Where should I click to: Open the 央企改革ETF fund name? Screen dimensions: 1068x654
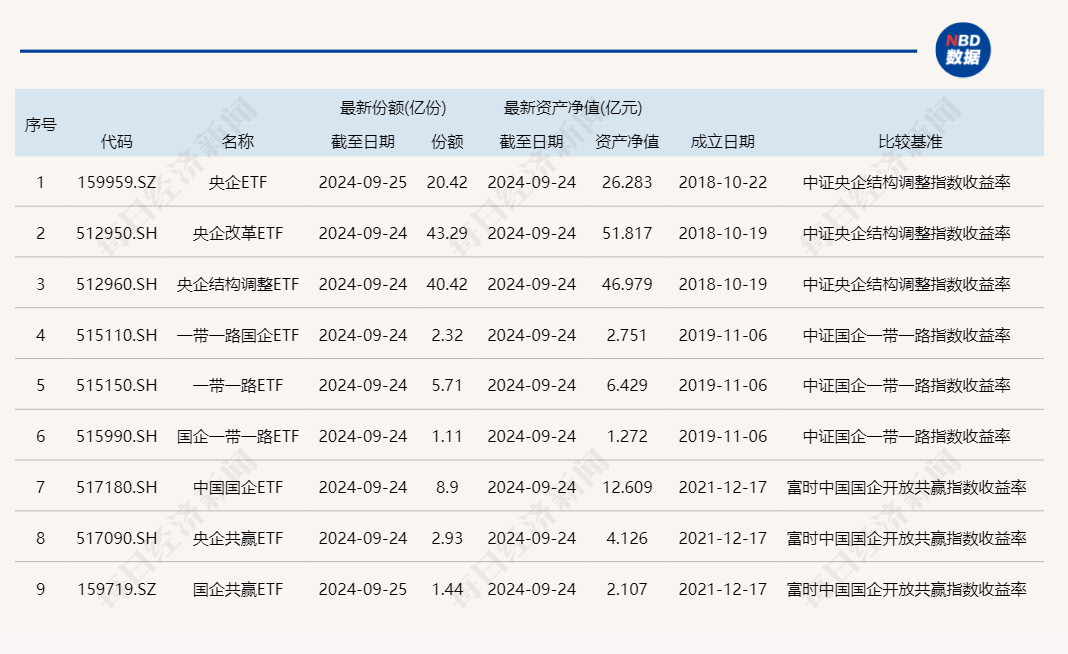coord(238,233)
